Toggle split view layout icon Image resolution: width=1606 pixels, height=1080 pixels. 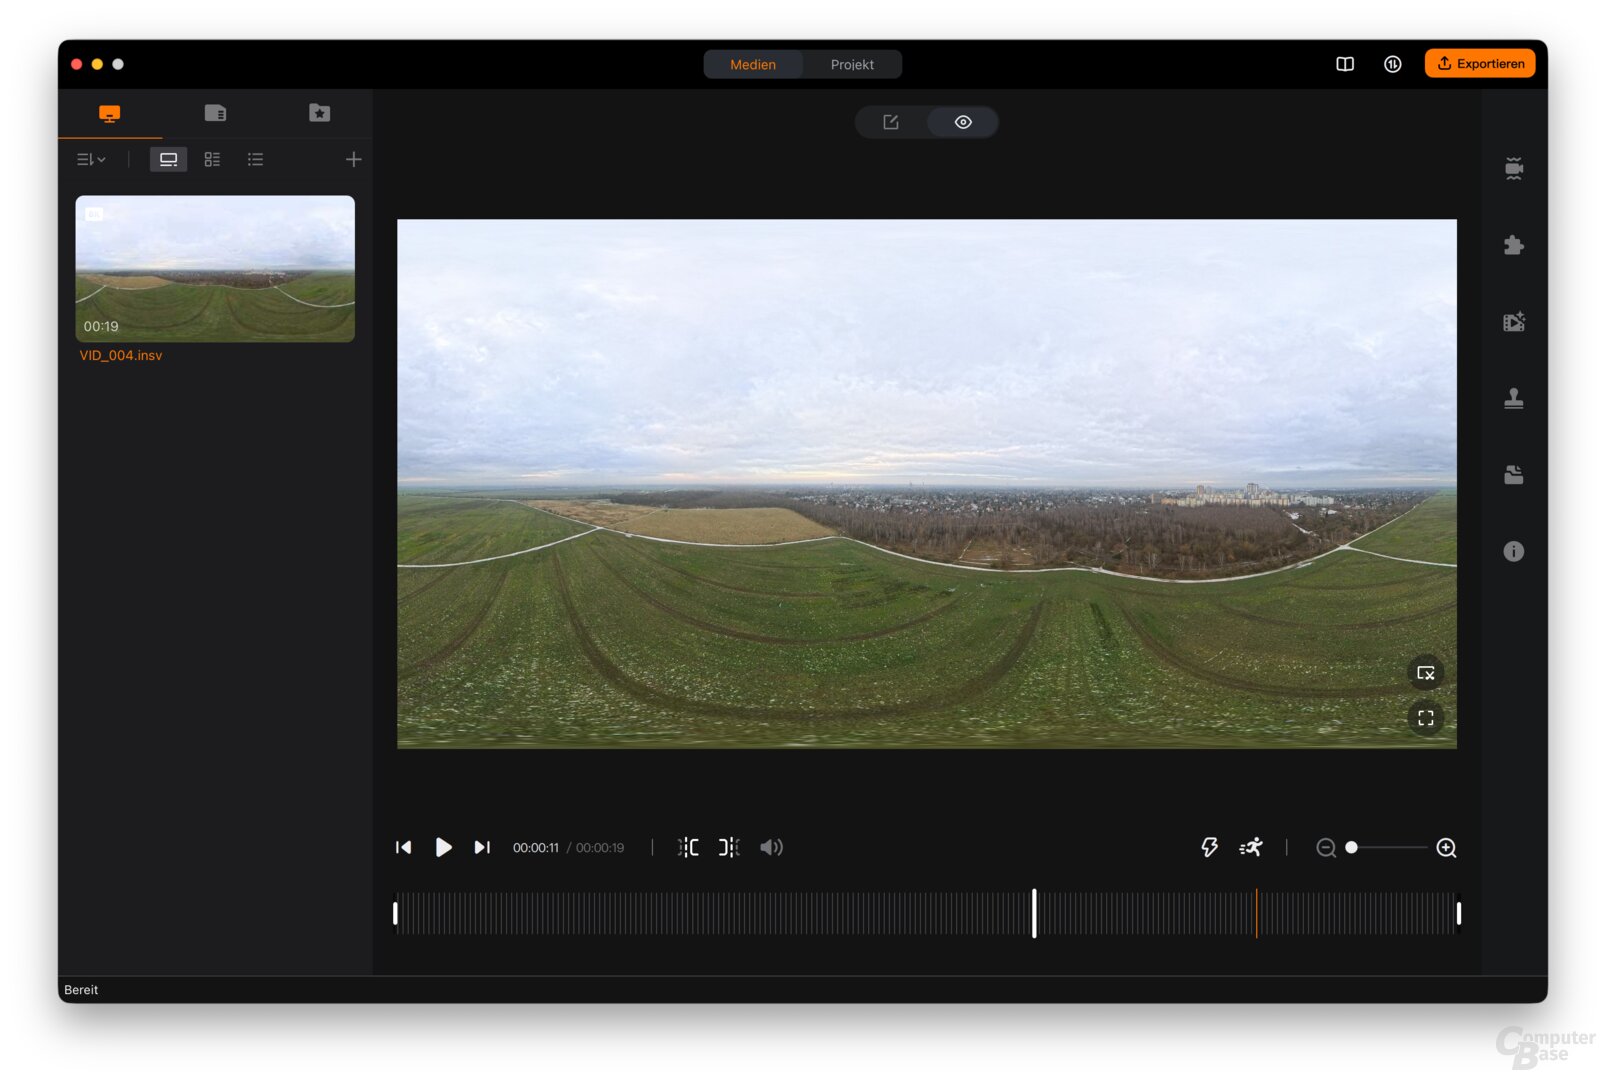click(1344, 64)
